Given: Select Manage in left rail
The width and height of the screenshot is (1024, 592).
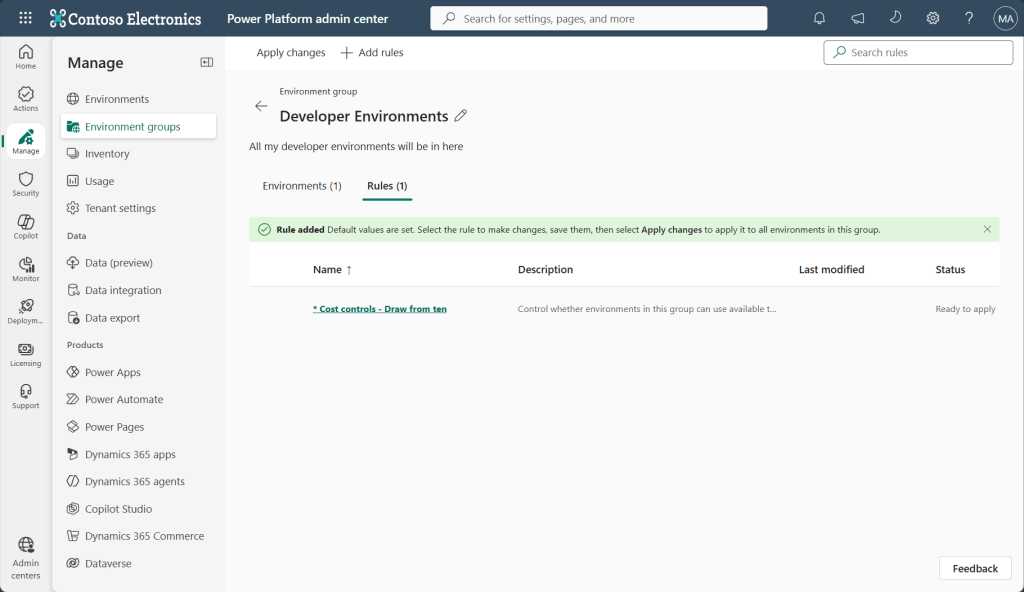Looking at the screenshot, I should click(25, 141).
